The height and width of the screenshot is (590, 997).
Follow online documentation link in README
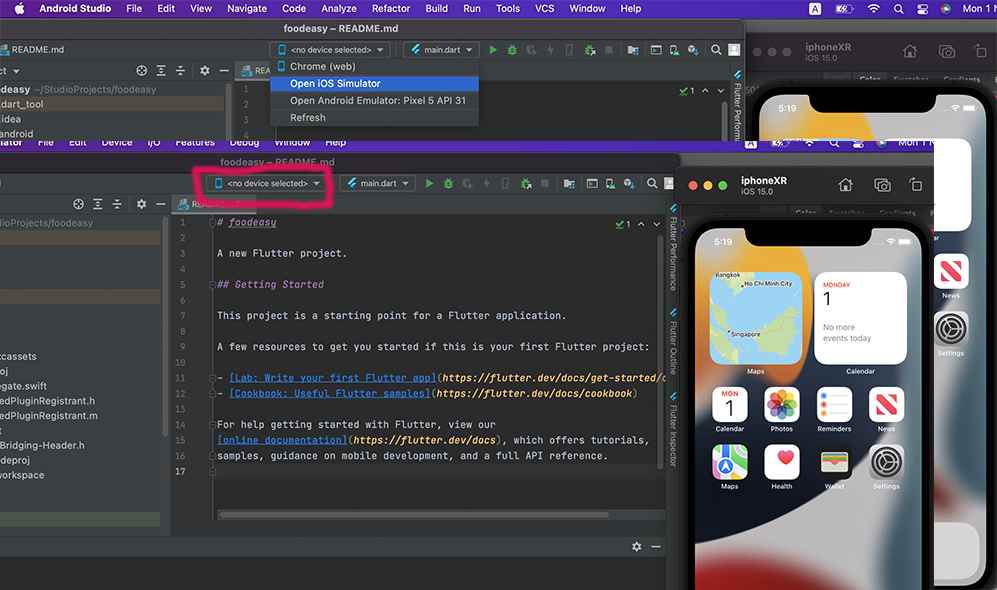(282, 440)
